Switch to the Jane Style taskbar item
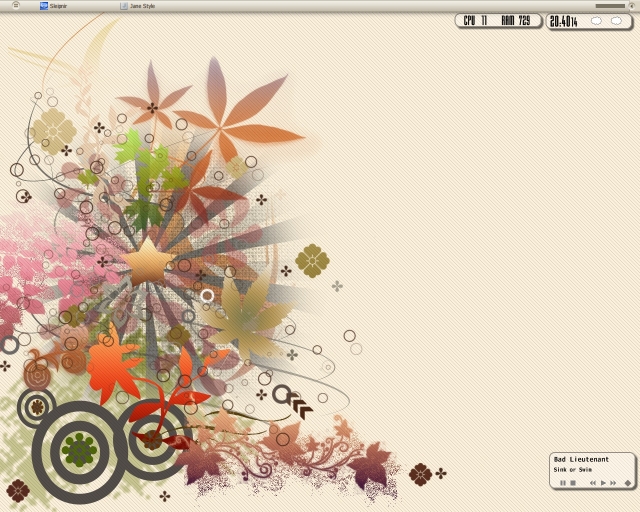Image resolution: width=640 pixels, height=512 pixels. click(x=138, y=6)
